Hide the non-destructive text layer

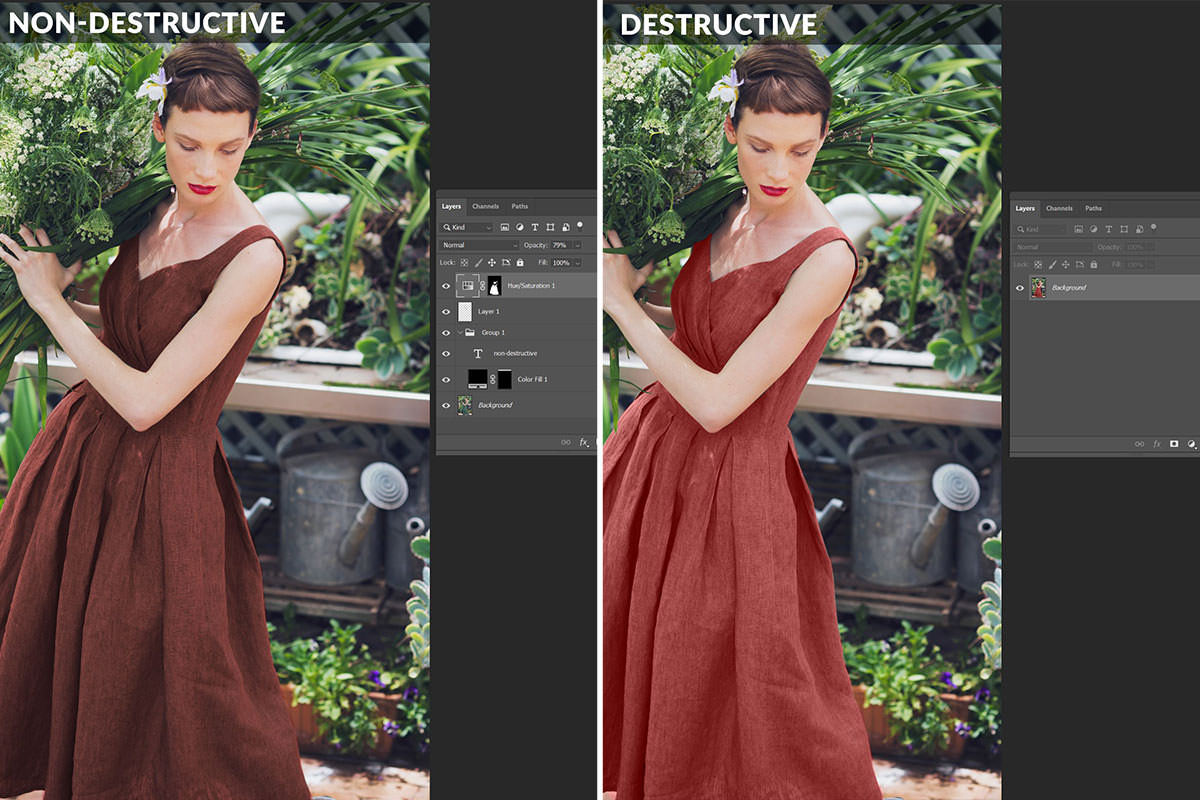point(447,353)
